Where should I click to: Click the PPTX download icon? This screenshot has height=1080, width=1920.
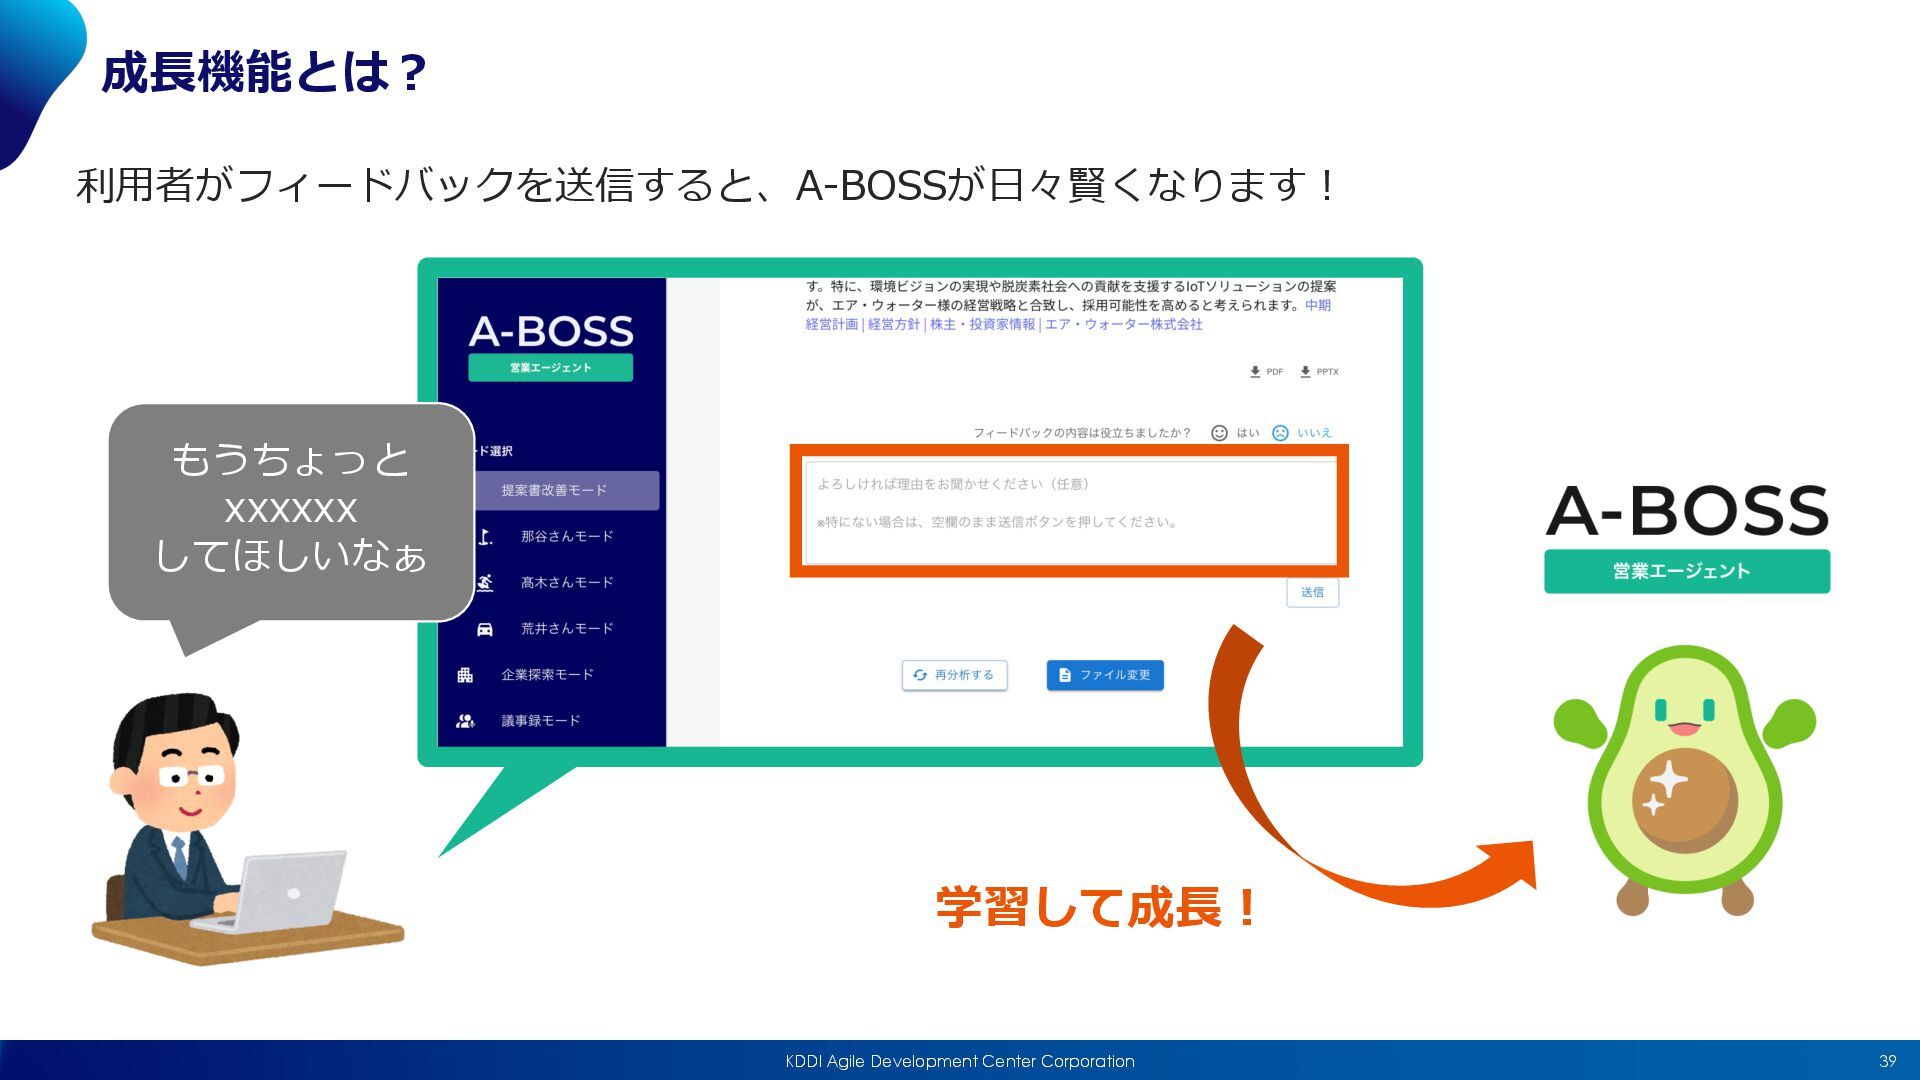click(1305, 372)
